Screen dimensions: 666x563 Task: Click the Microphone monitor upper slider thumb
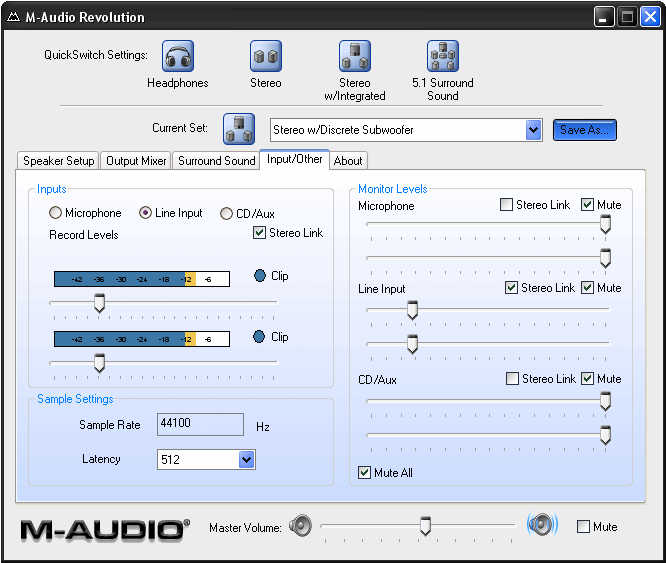(605, 225)
